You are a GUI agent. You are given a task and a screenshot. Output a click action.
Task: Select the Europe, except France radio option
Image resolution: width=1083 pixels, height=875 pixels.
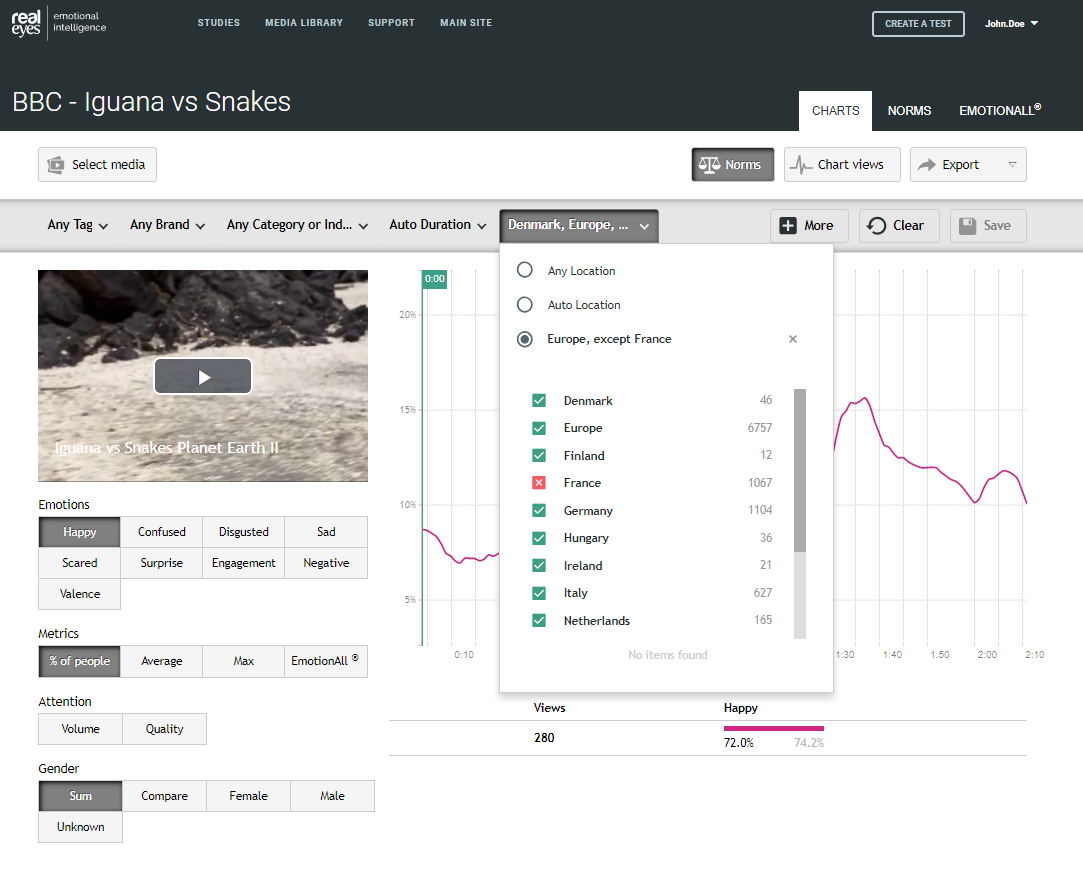coord(525,339)
